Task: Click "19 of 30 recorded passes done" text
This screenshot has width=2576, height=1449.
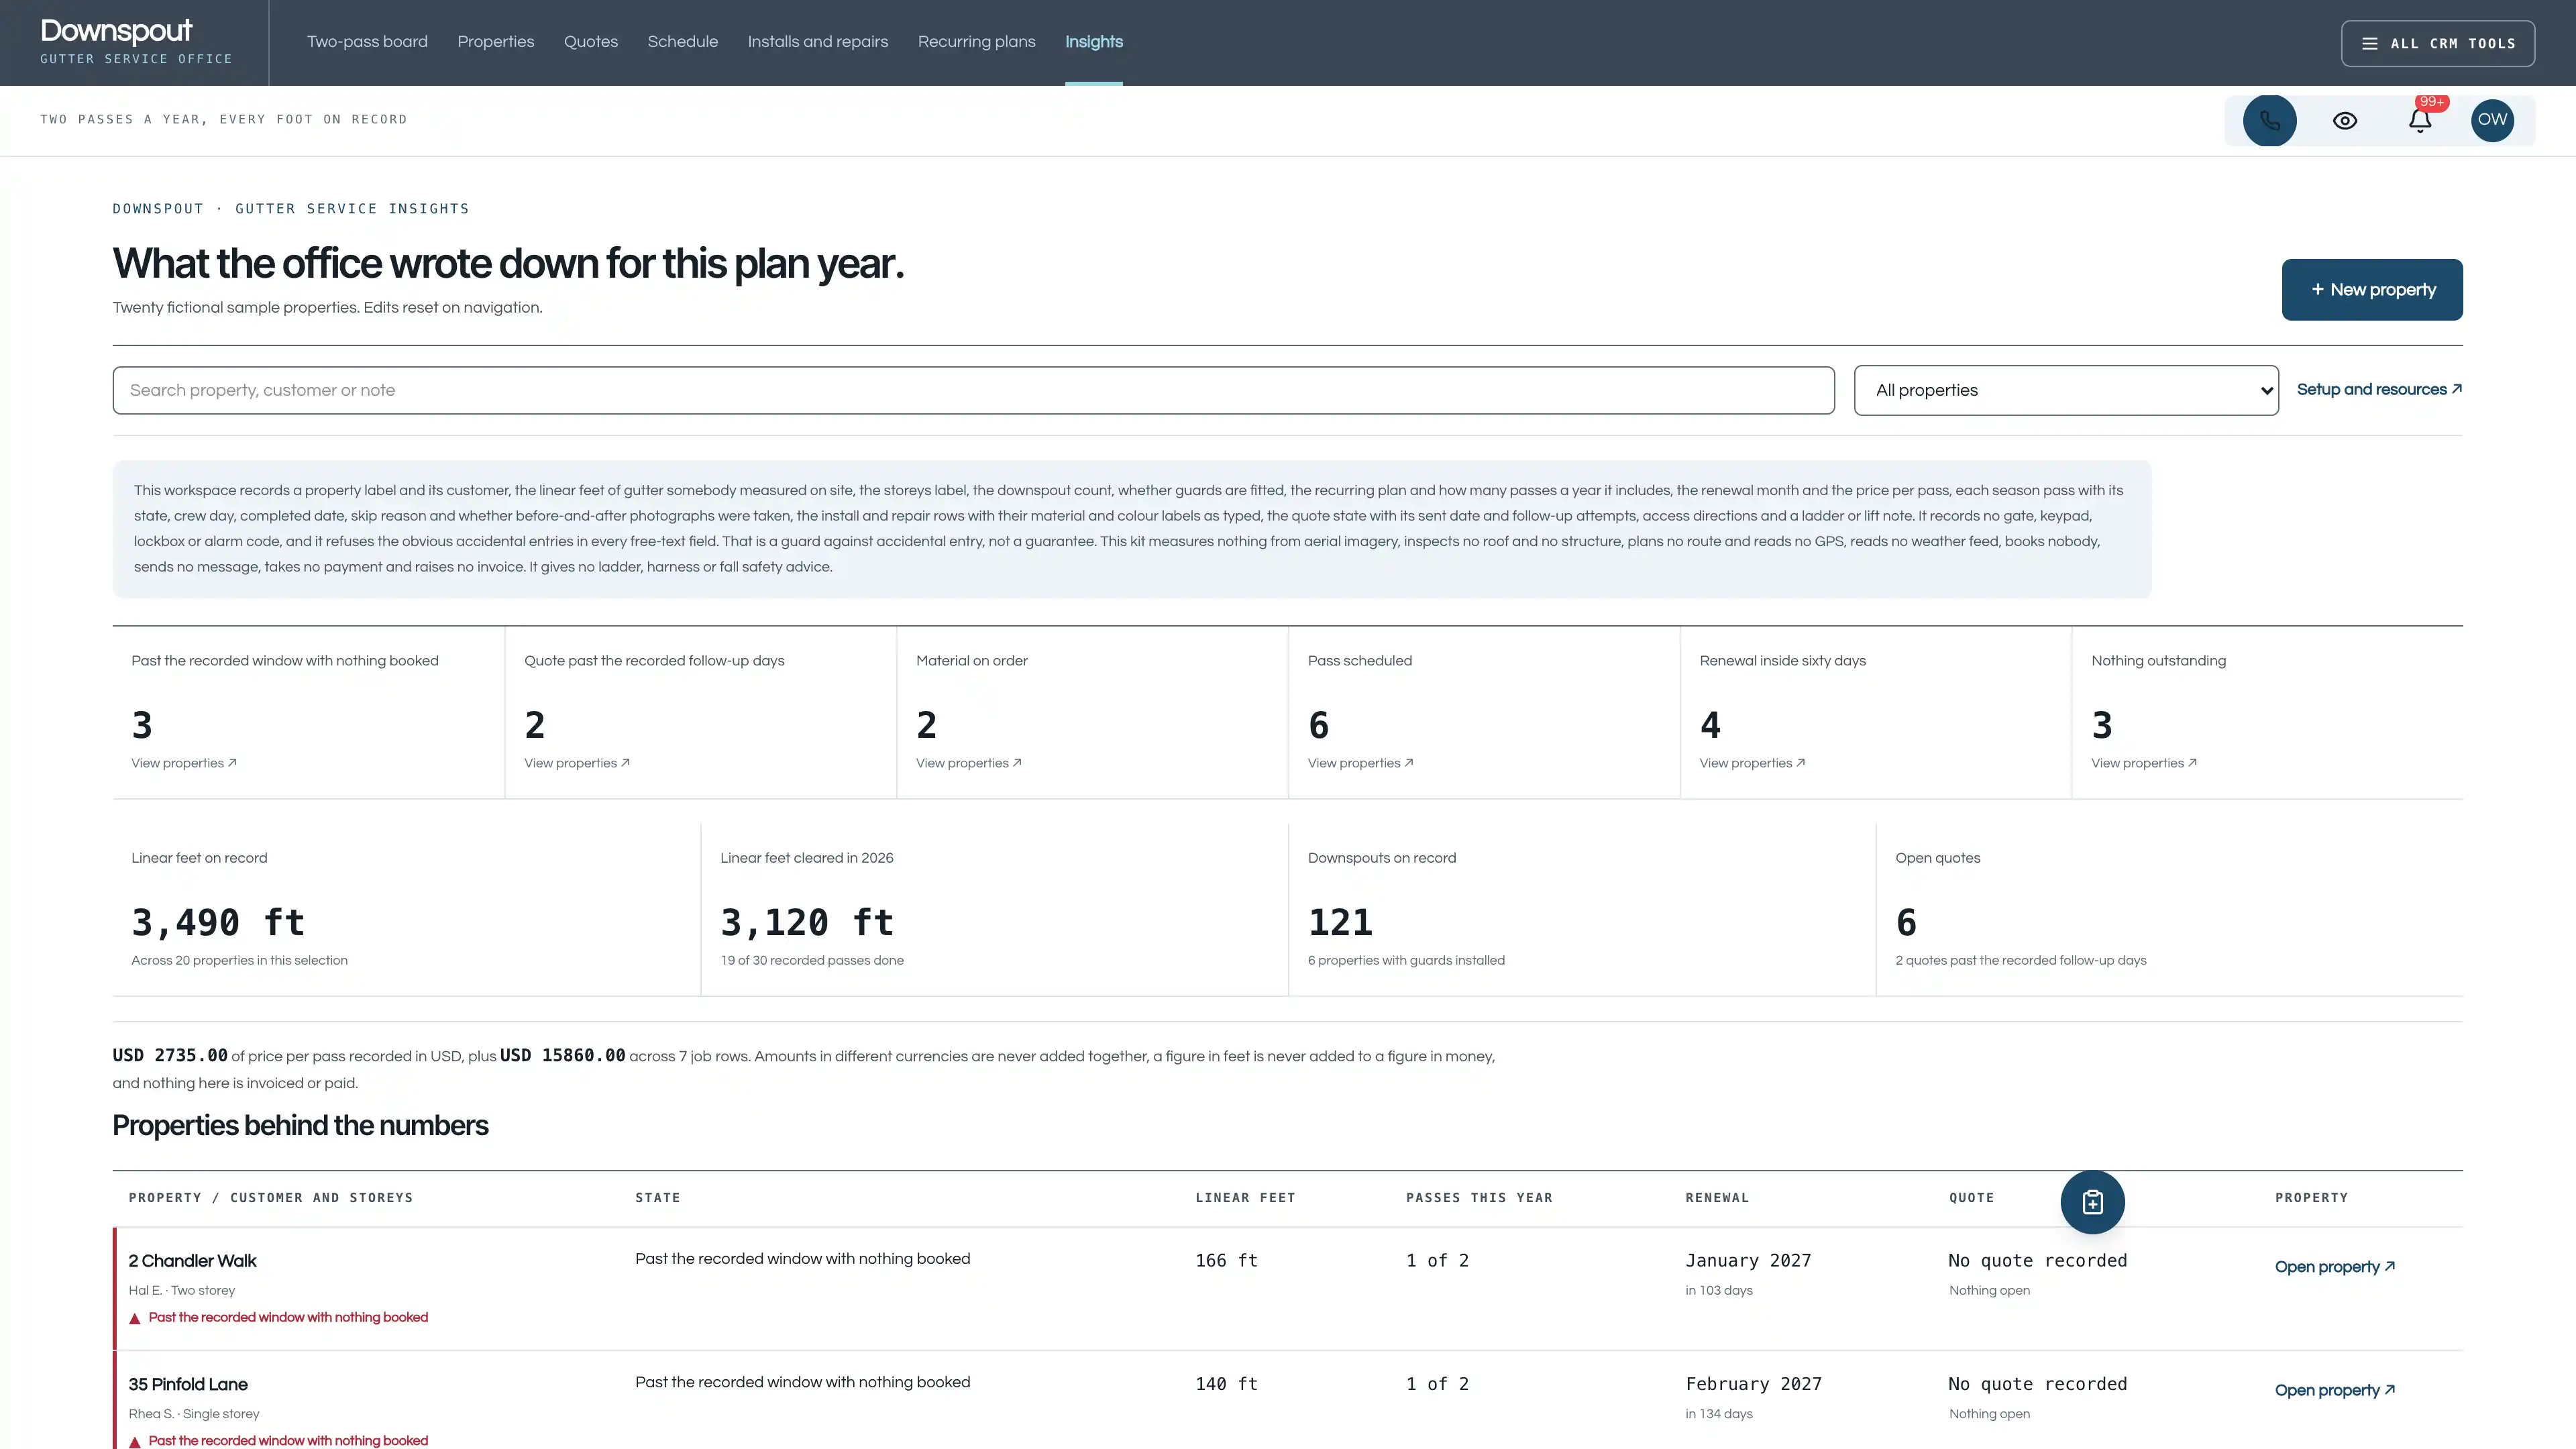Action: (812, 961)
